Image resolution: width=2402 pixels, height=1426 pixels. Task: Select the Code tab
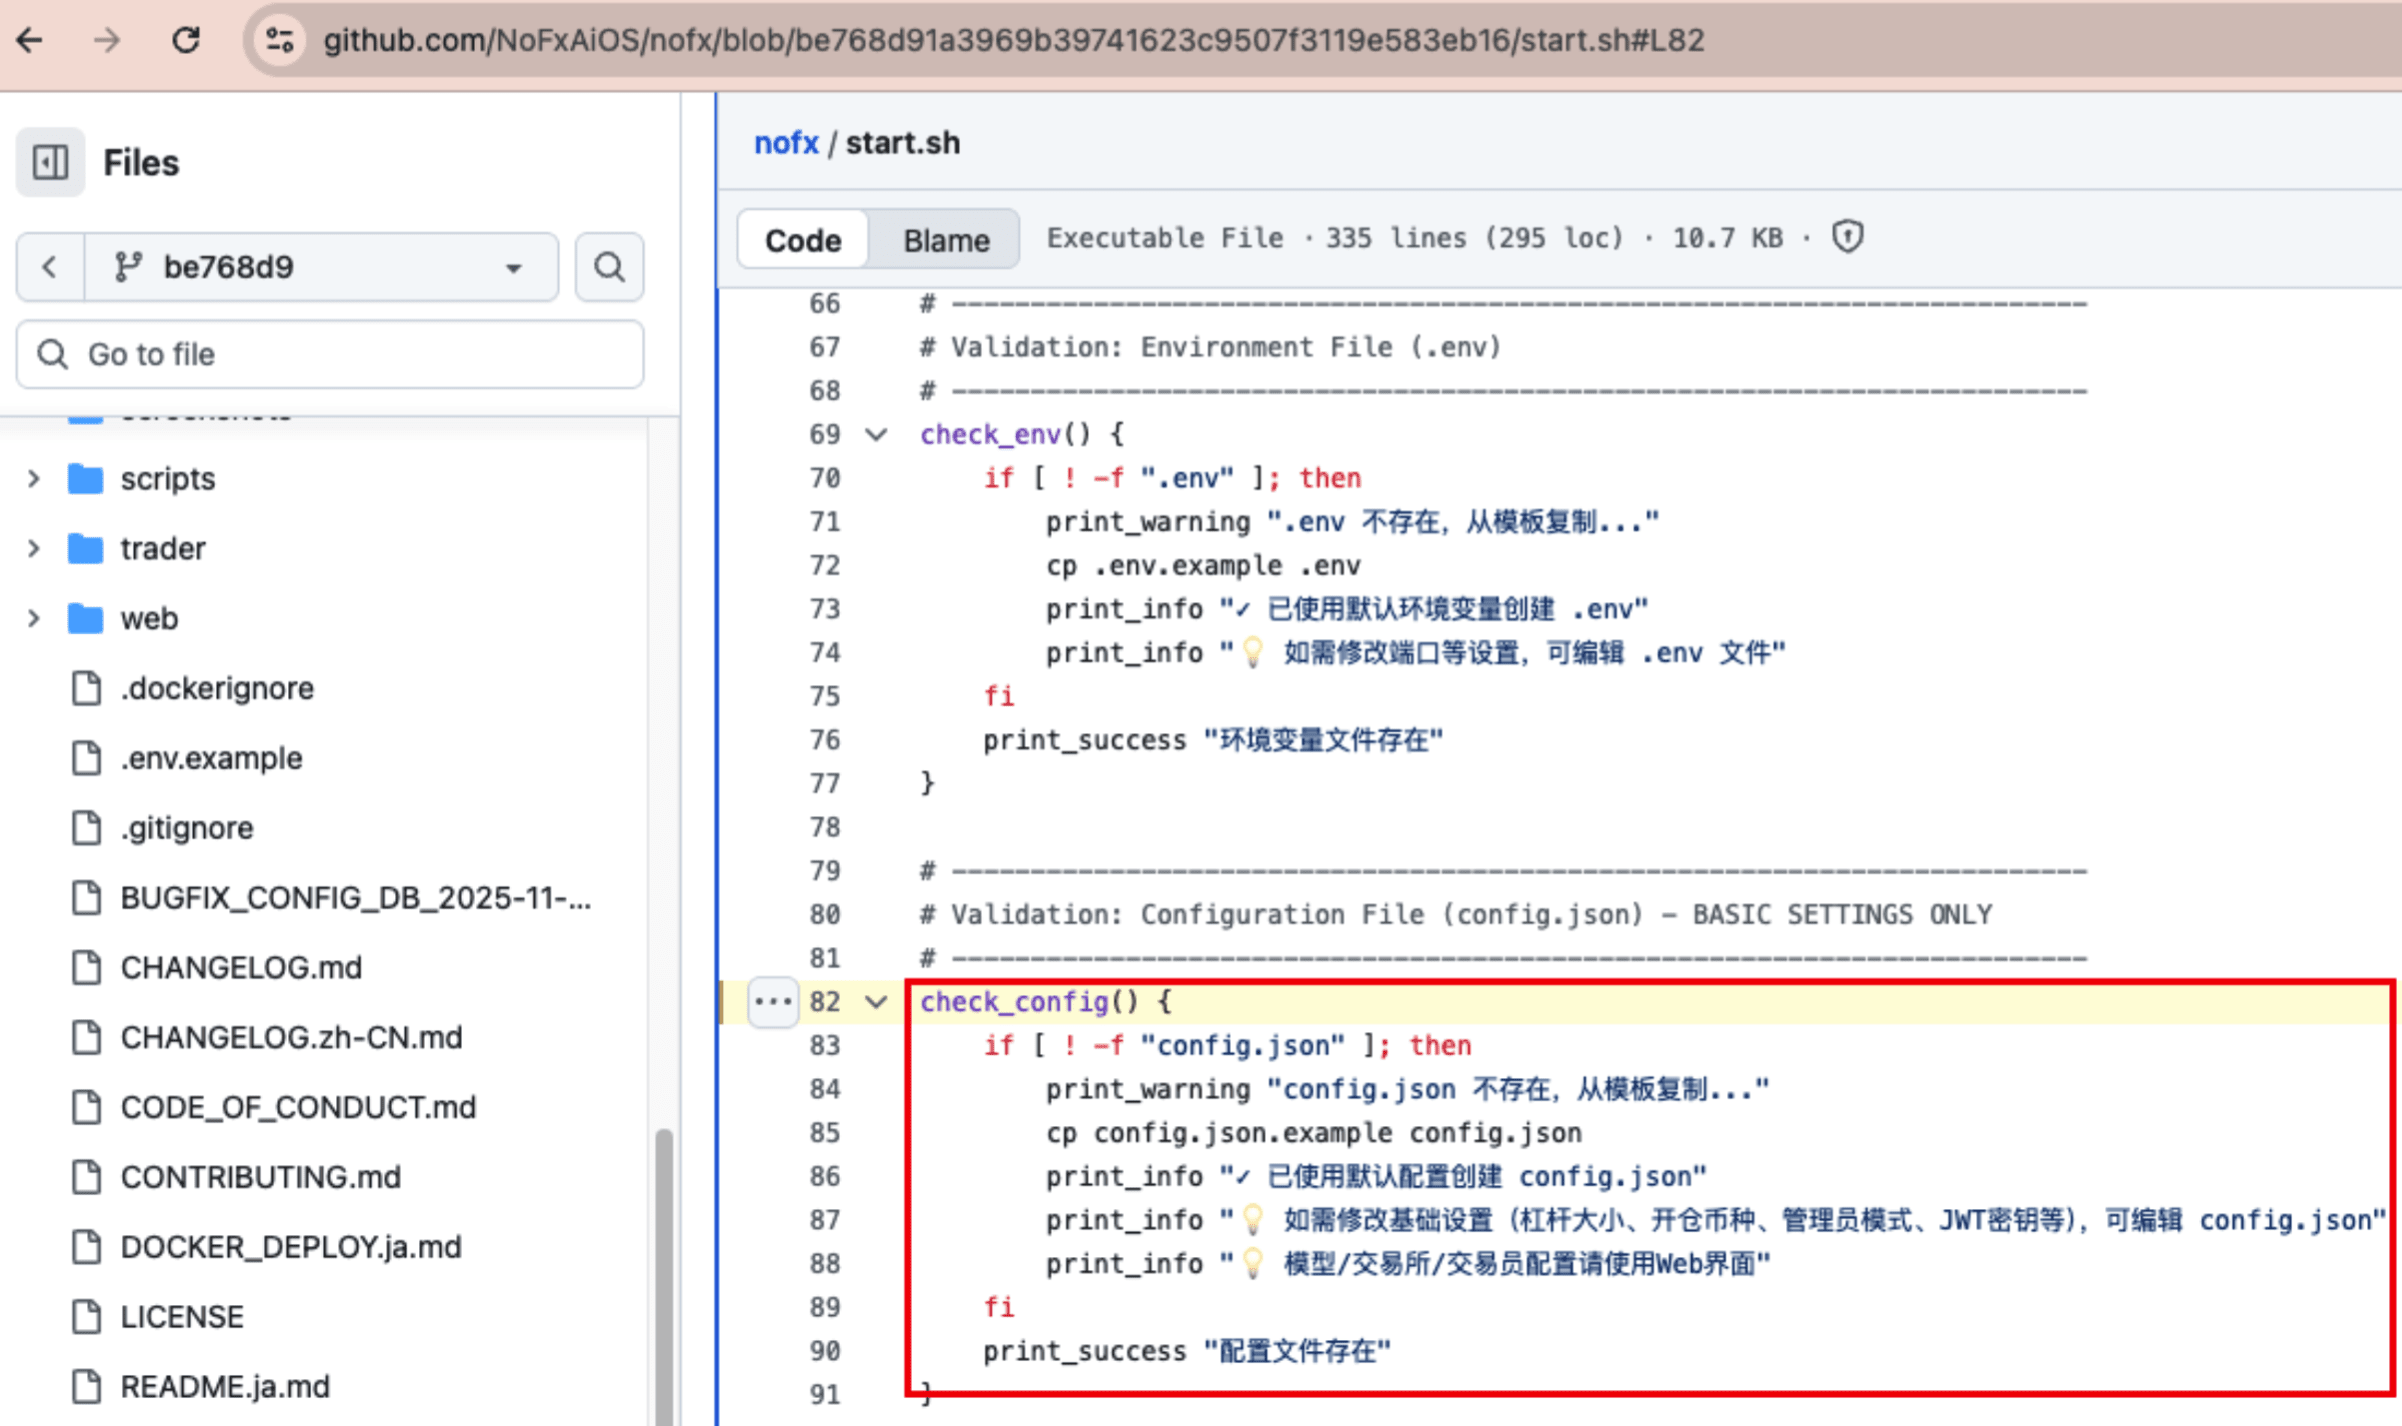click(x=803, y=240)
